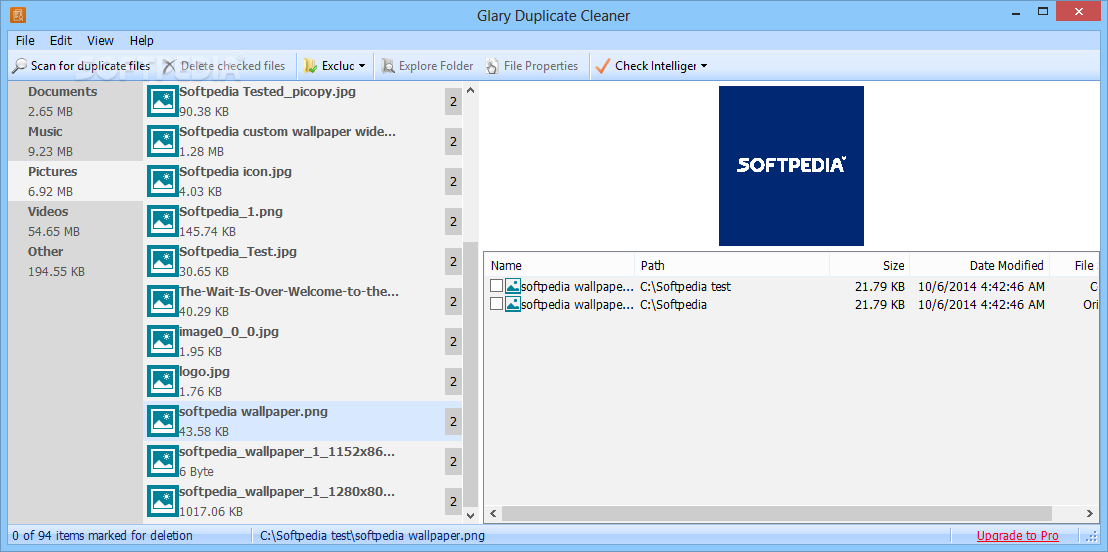Open the Exclude dropdown arrow
The width and height of the screenshot is (1108, 552).
pos(363,66)
